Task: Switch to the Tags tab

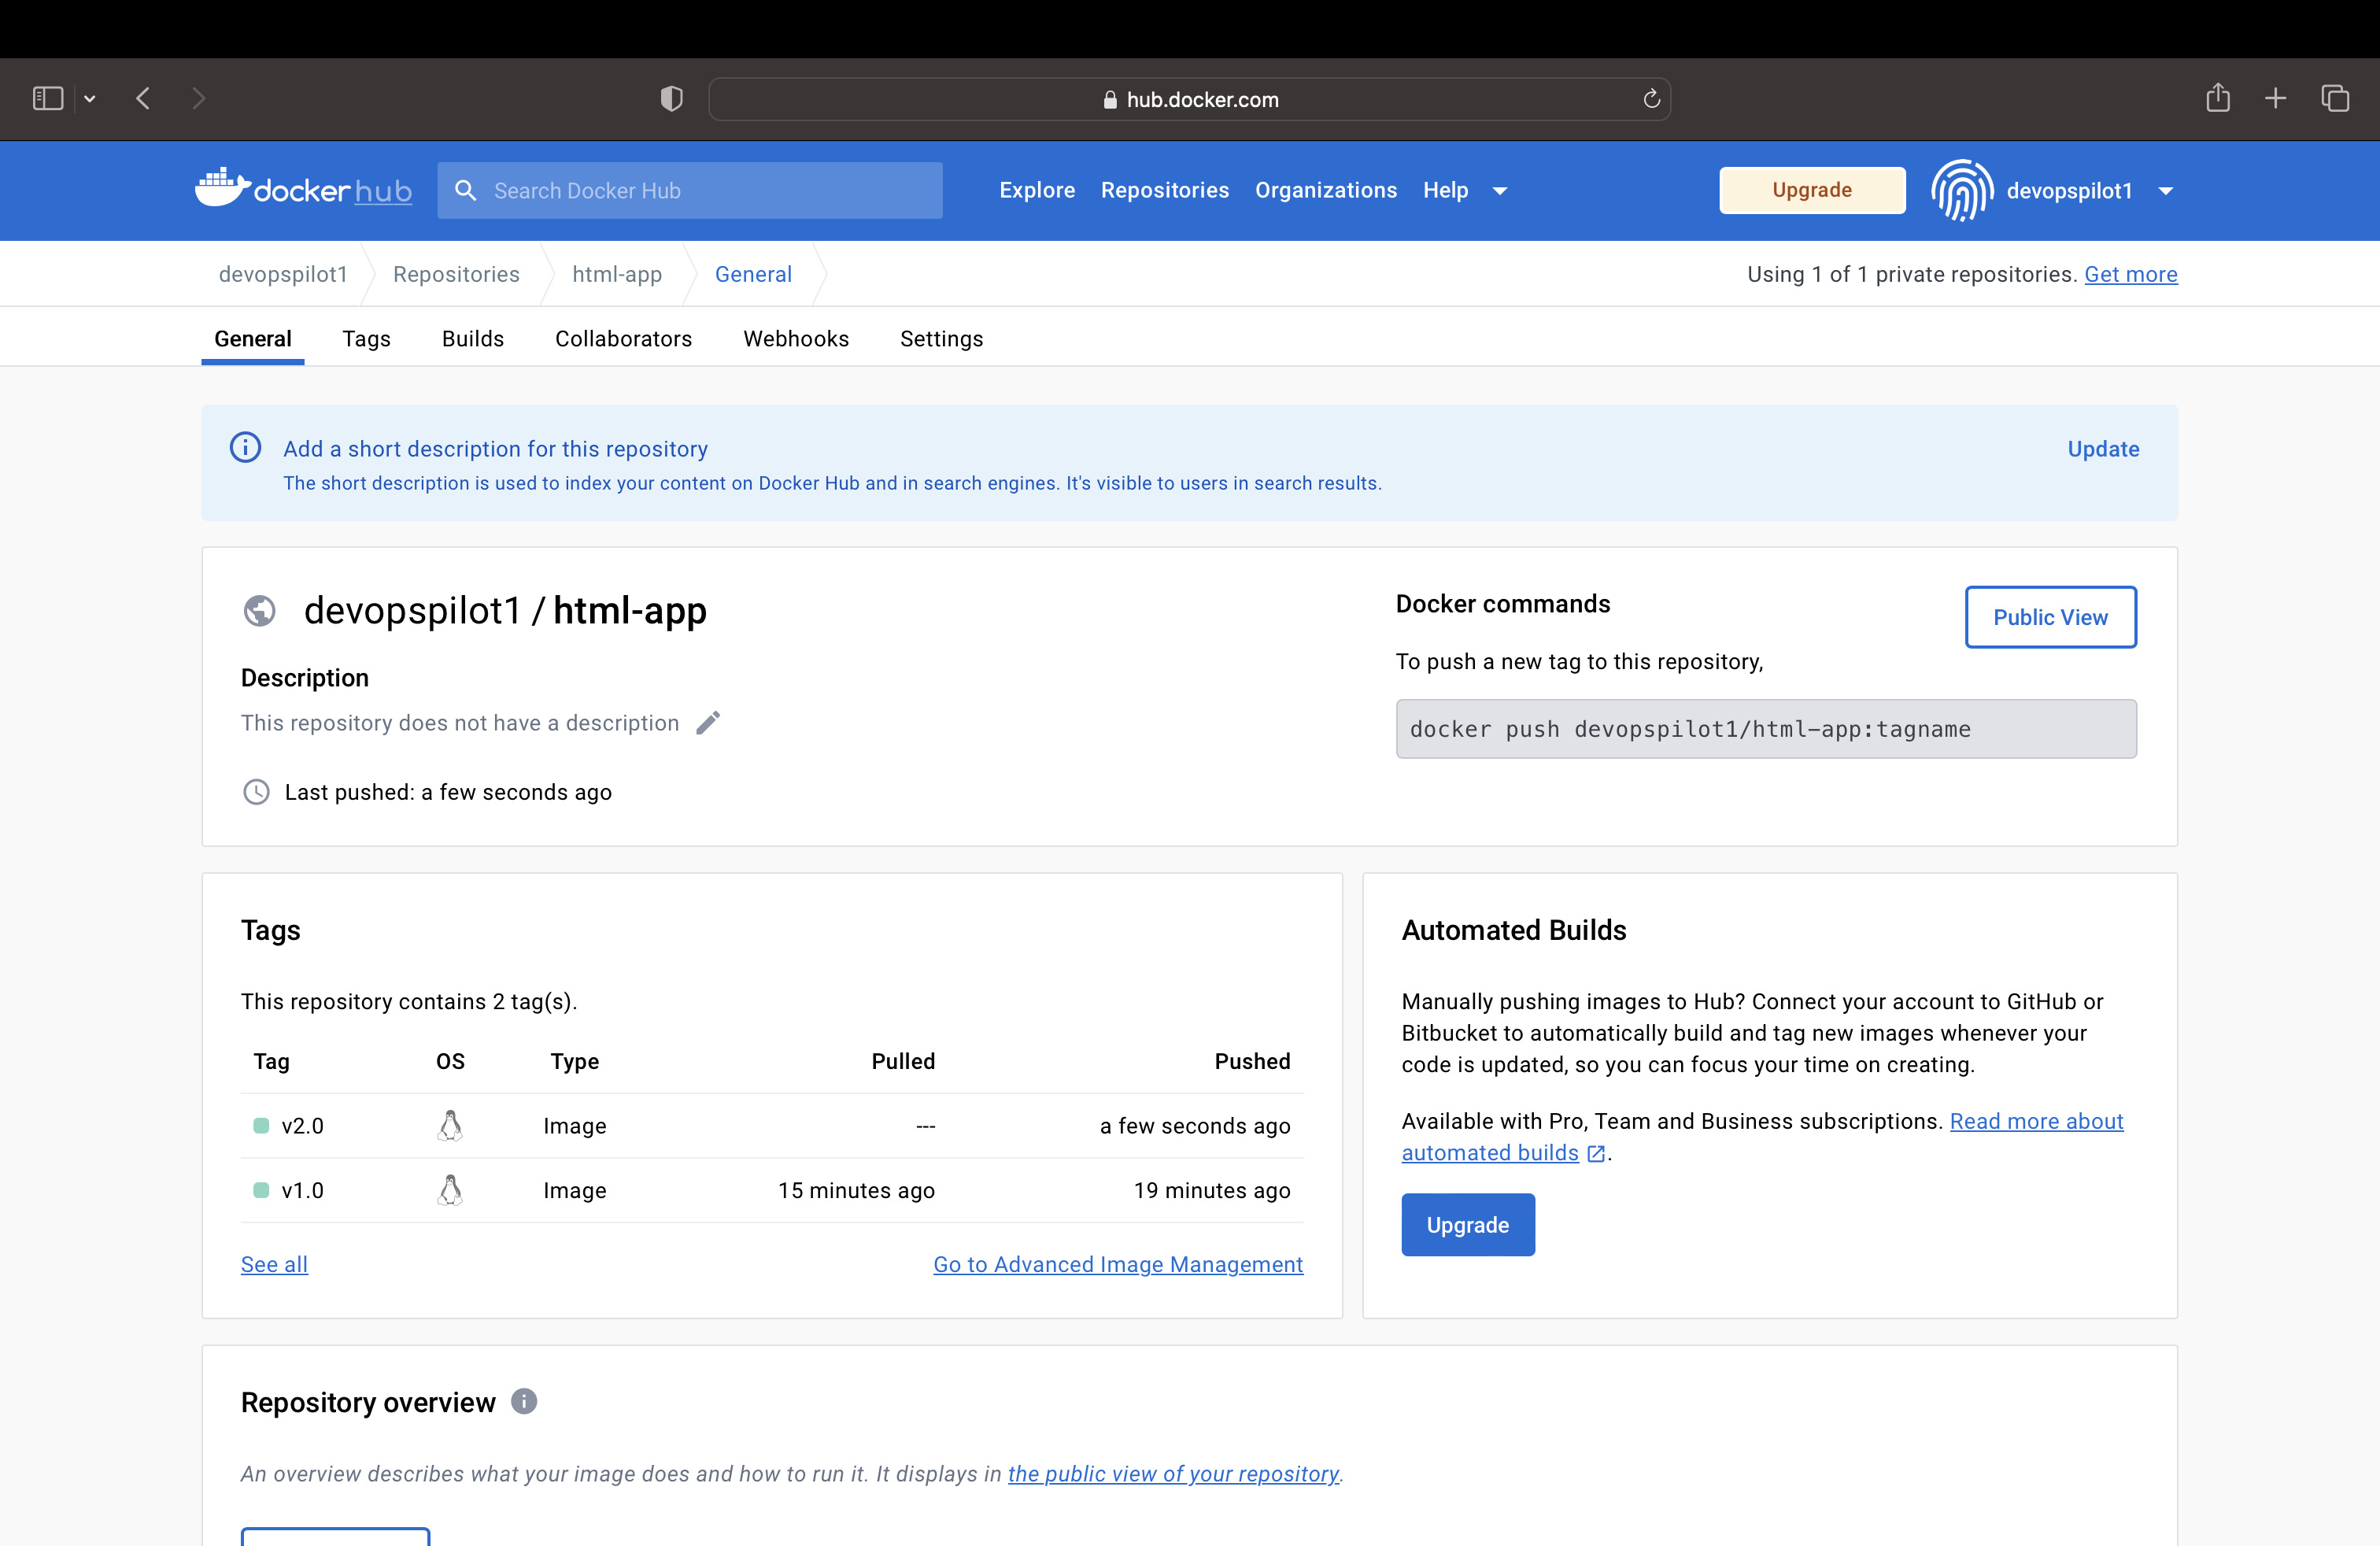Action: tap(366, 338)
